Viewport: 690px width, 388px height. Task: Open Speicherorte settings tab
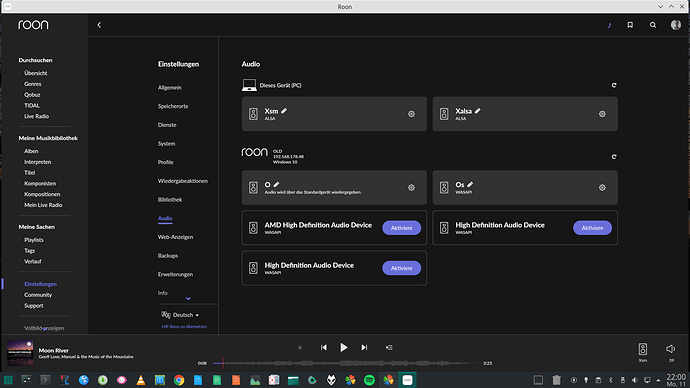(x=173, y=106)
